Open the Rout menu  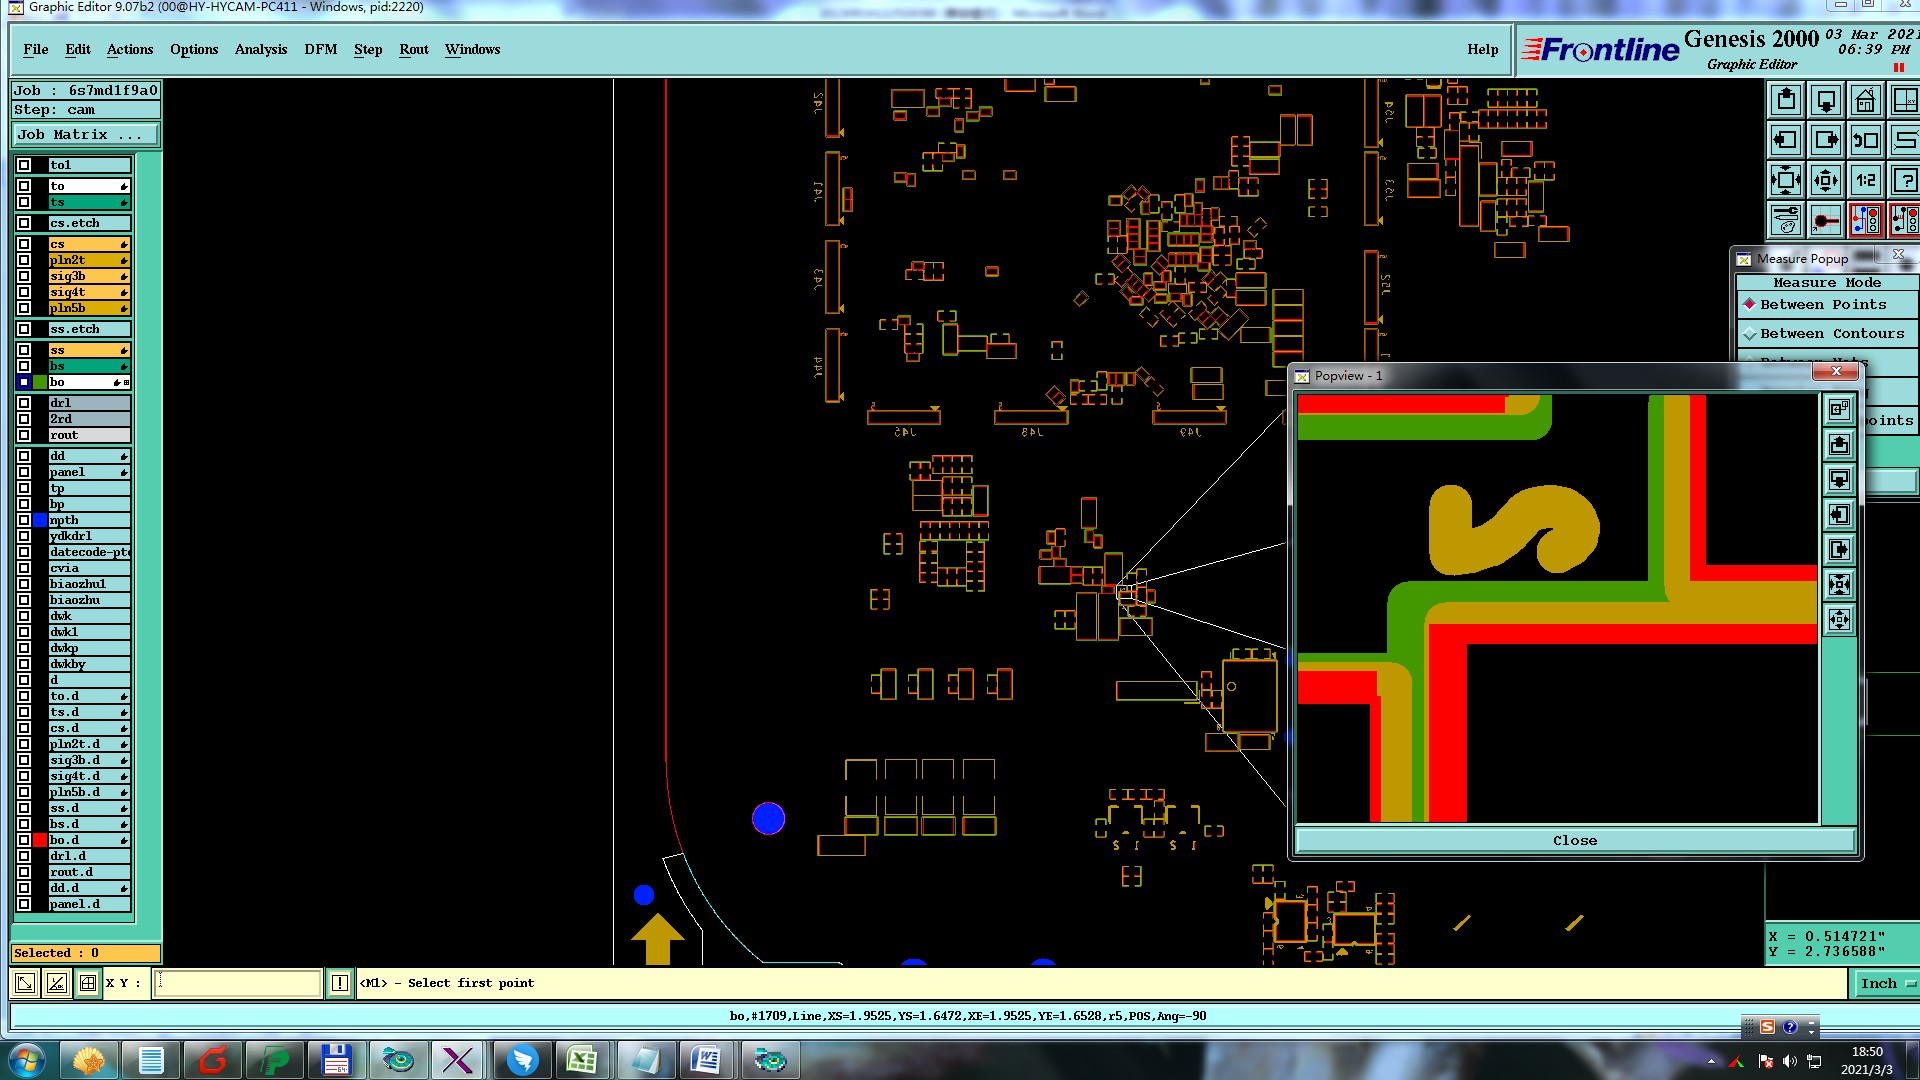414,49
